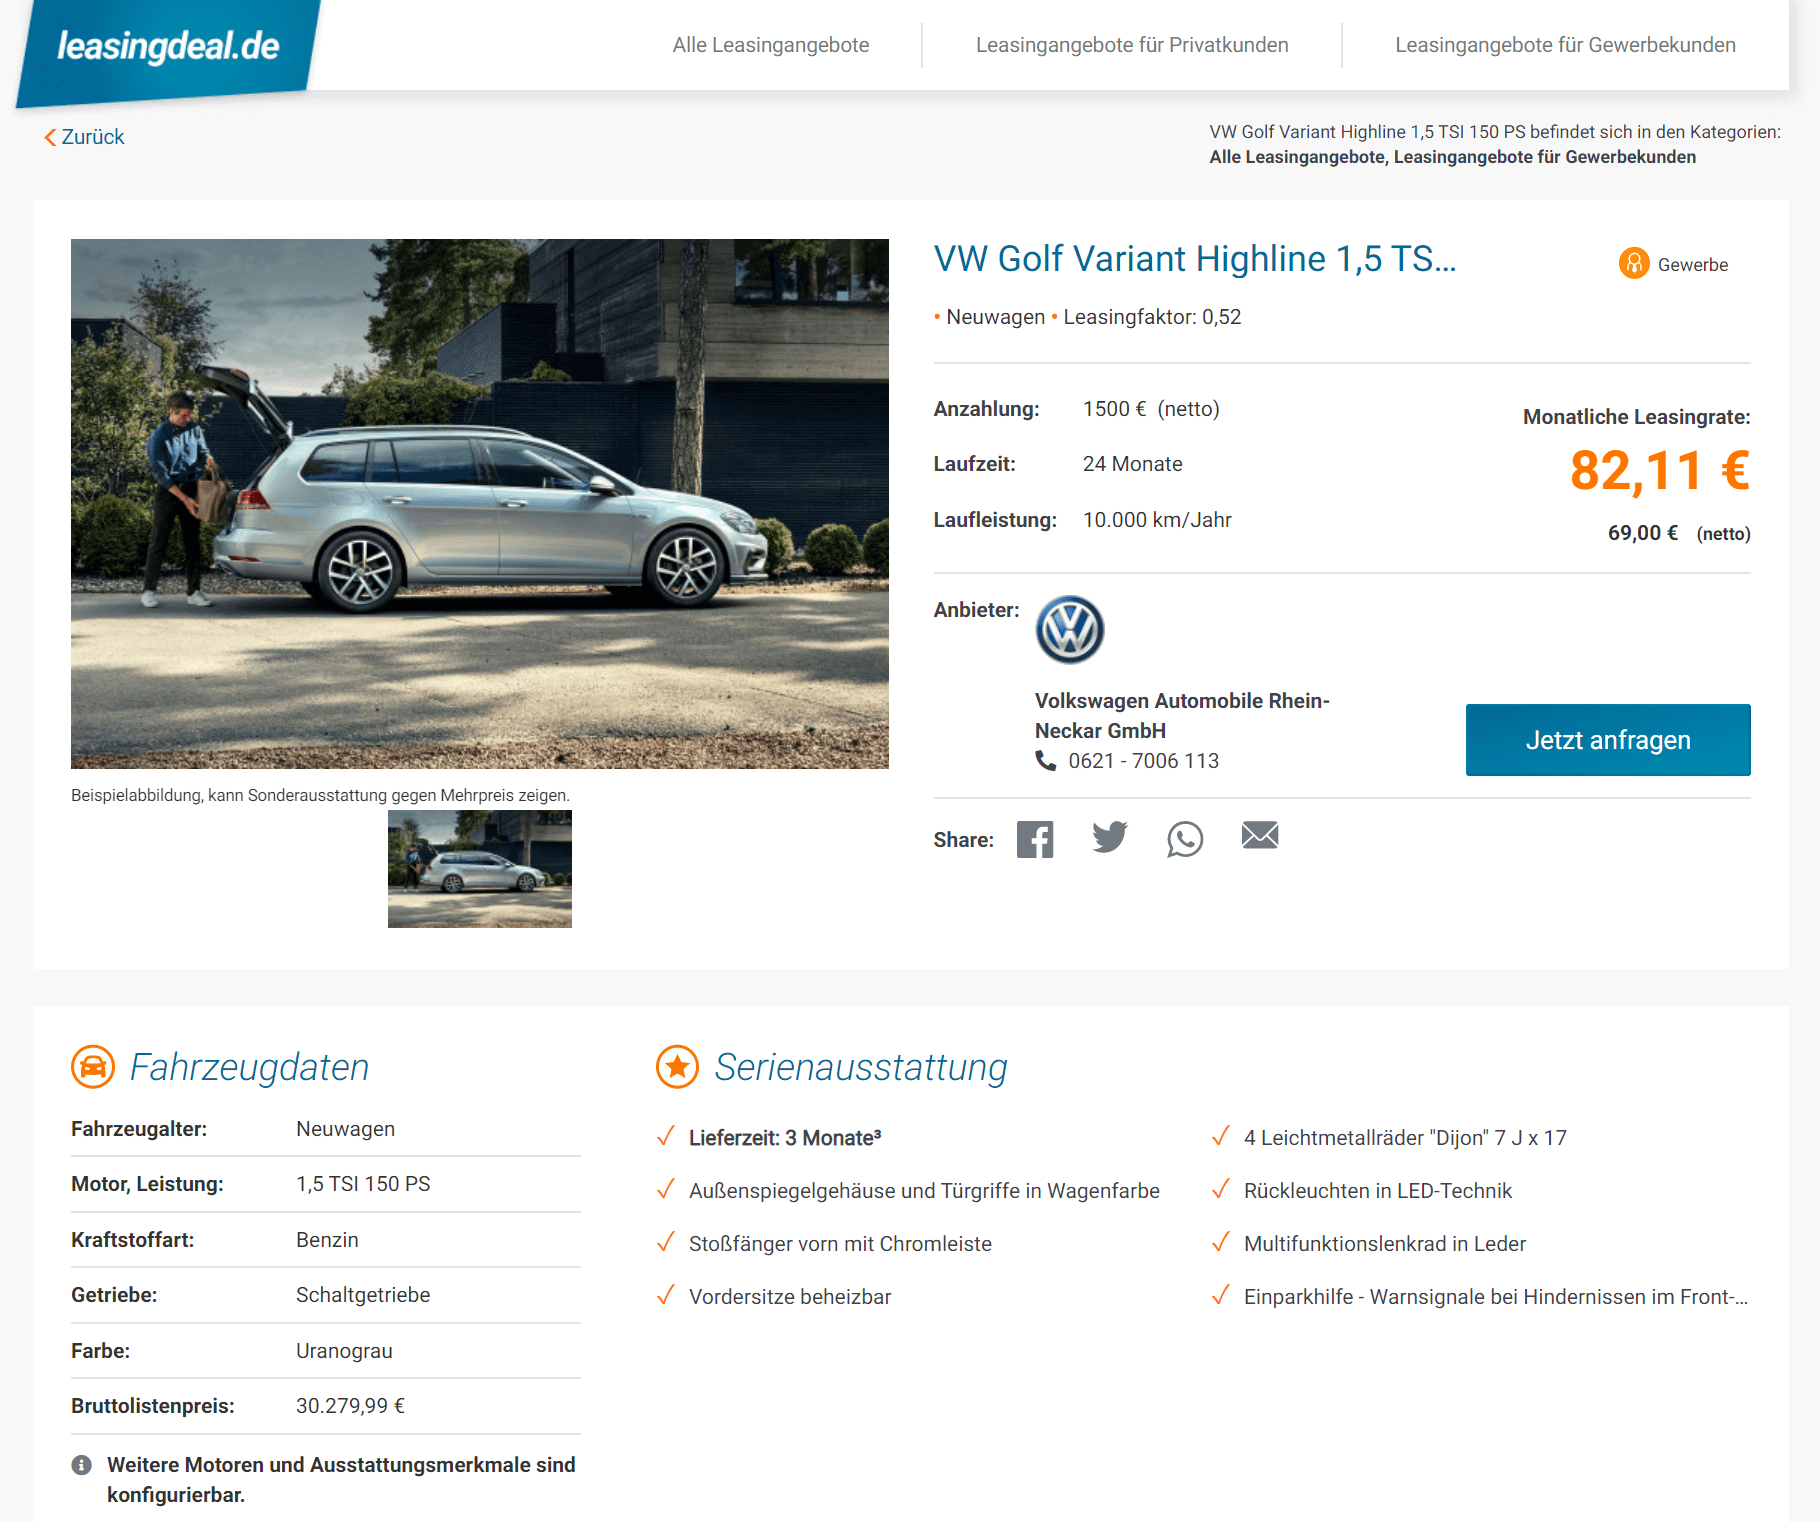
Task: Click 4 Leichtmetallräder "Dijon" 7 J x 17
Action: tap(1405, 1138)
